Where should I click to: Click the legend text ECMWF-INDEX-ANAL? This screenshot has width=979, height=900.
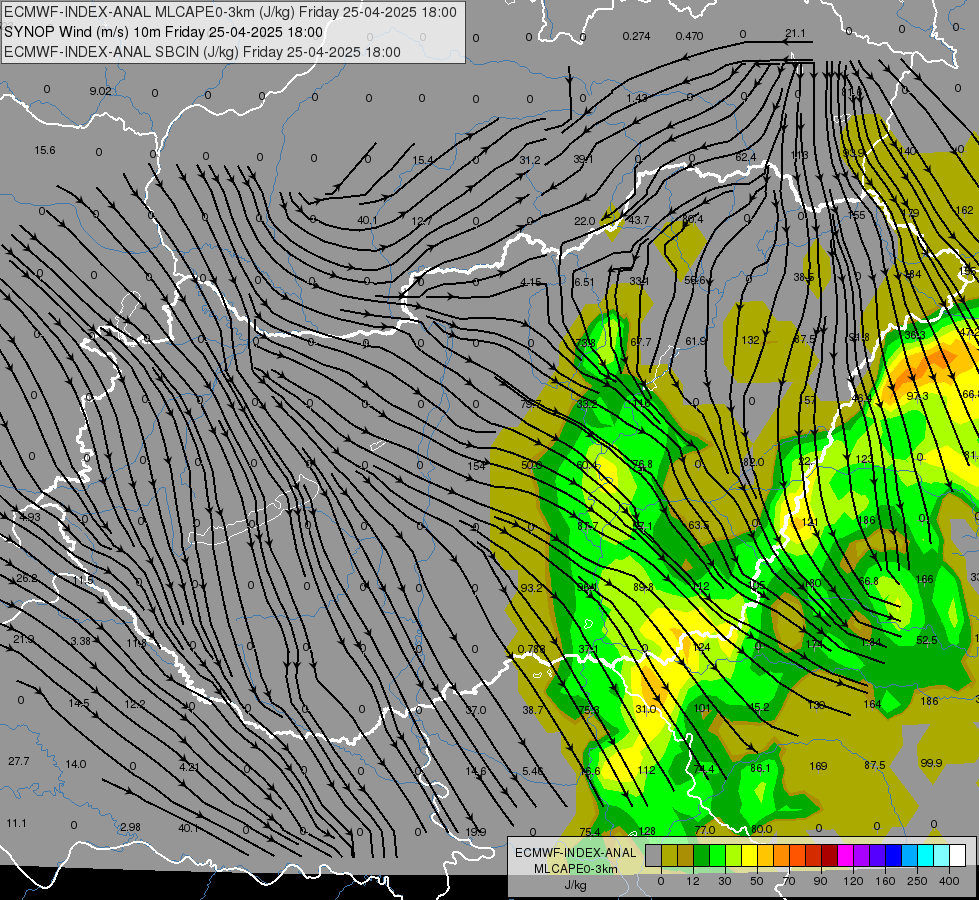pyautogui.click(x=575, y=853)
